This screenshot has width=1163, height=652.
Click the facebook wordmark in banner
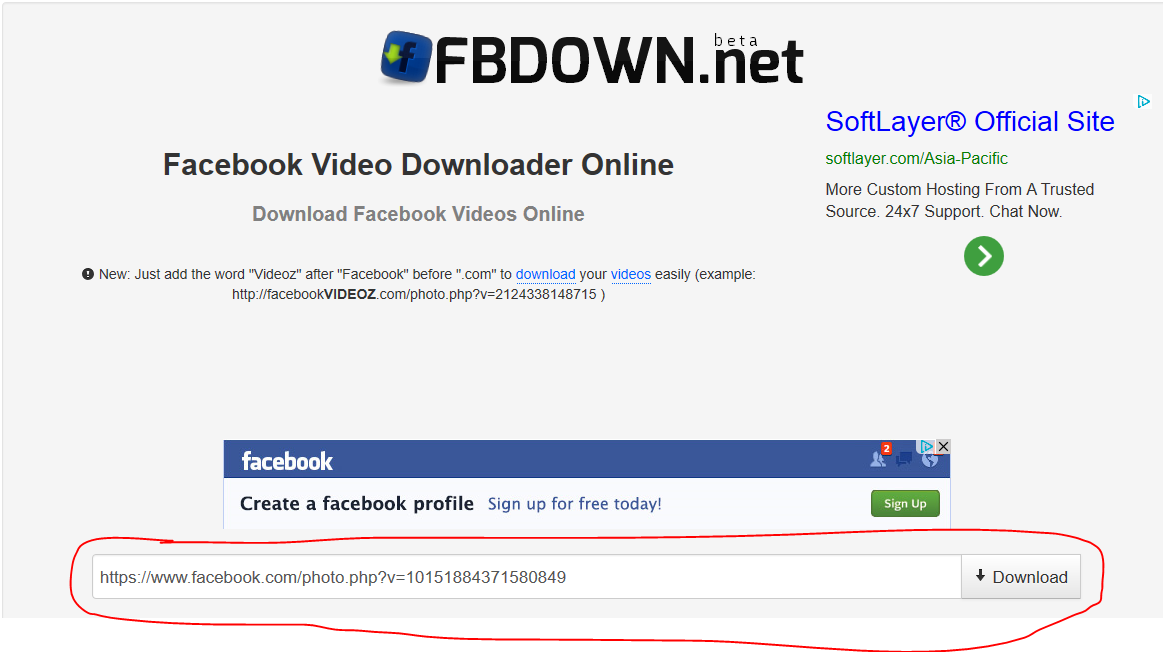pyautogui.click(x=287, y=461)
